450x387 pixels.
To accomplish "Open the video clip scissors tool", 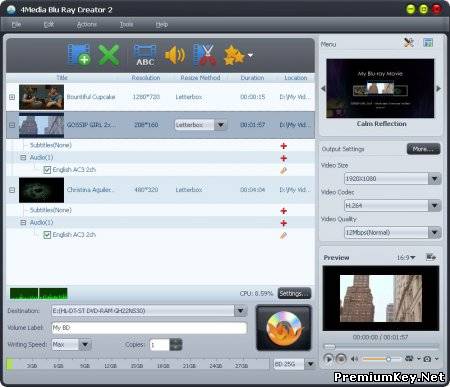I will [x=205, y=54].
